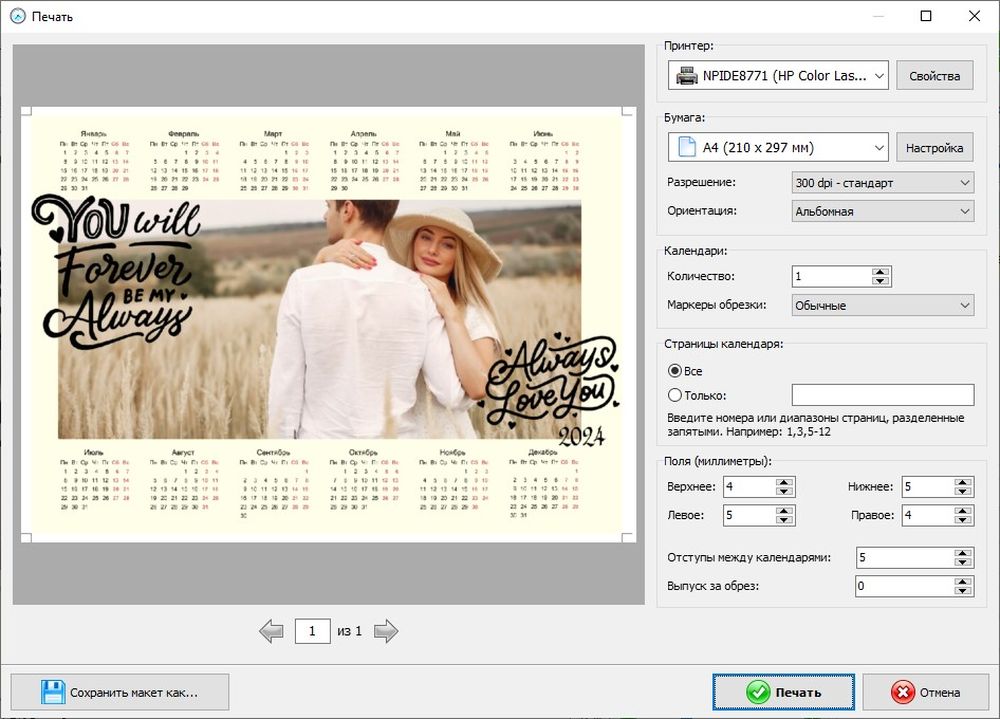Click the floppy disk save layout icon

click(53, 692)
